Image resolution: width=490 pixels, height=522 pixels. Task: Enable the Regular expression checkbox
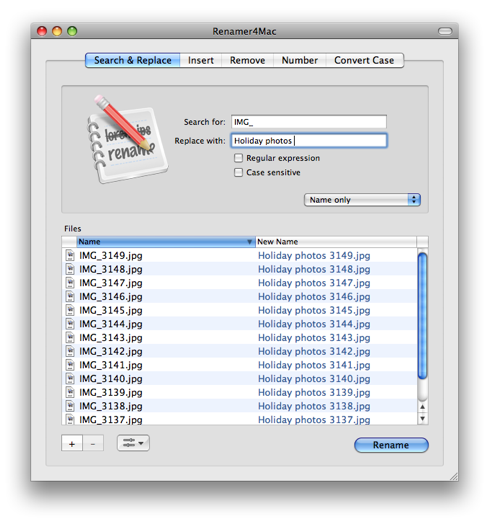pyautogui.click(x=238, y=158)
